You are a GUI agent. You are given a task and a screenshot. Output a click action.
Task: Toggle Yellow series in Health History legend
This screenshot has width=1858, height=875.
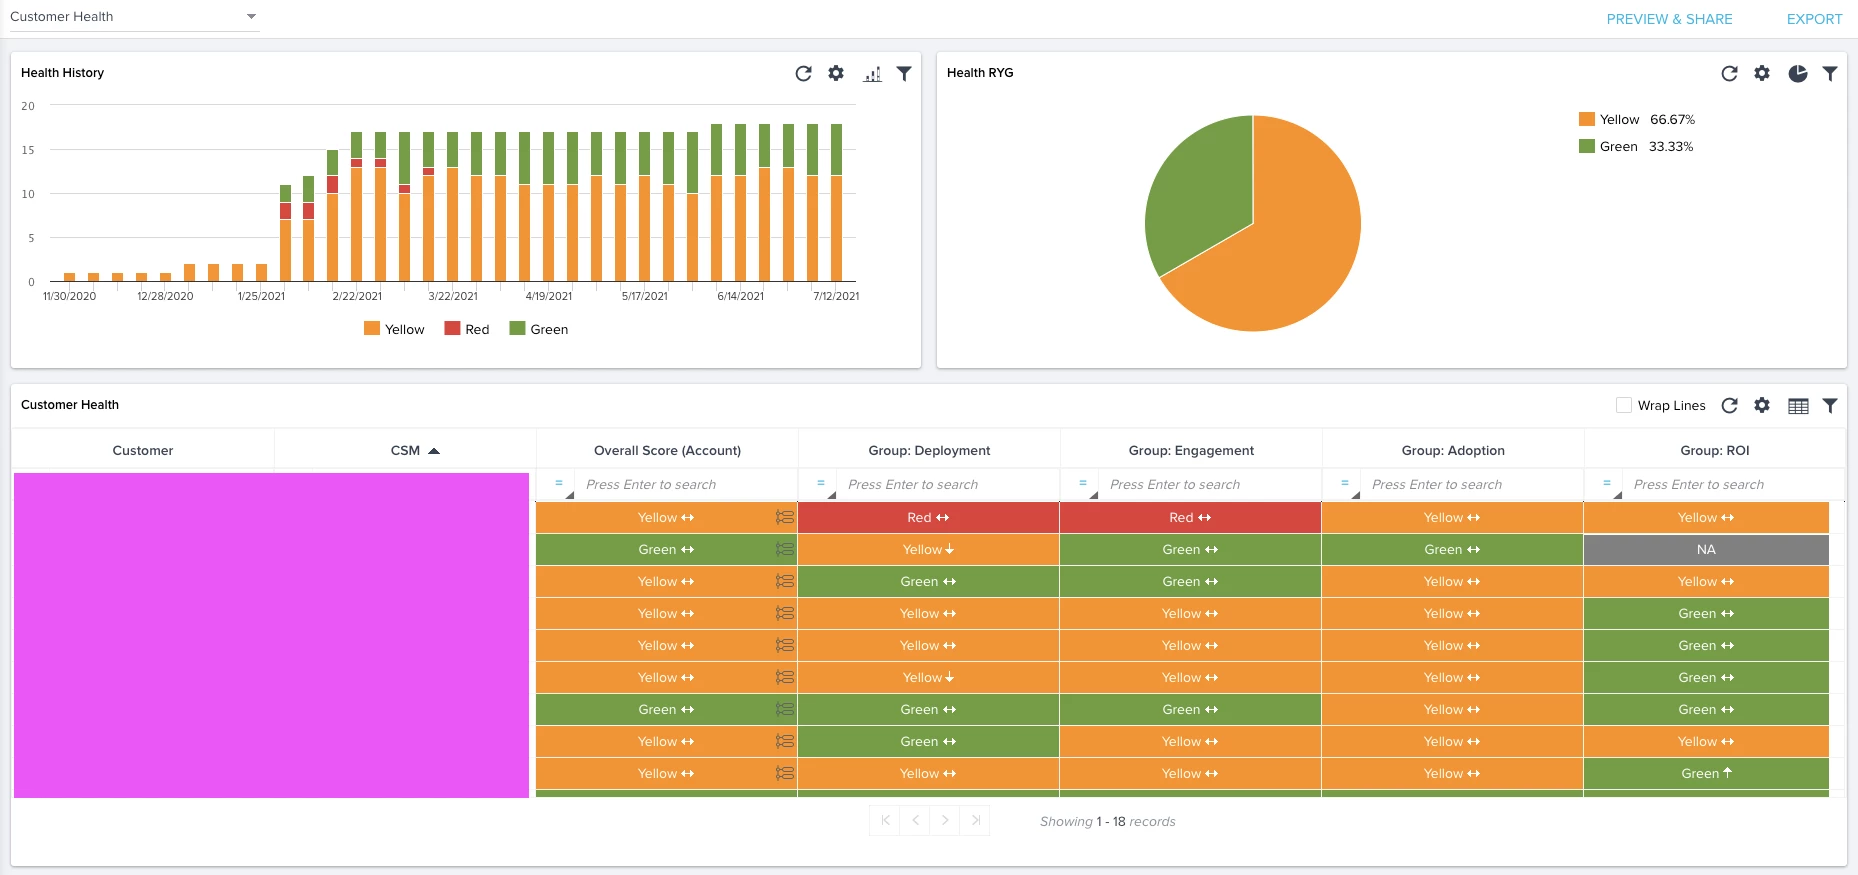[394, 329]
